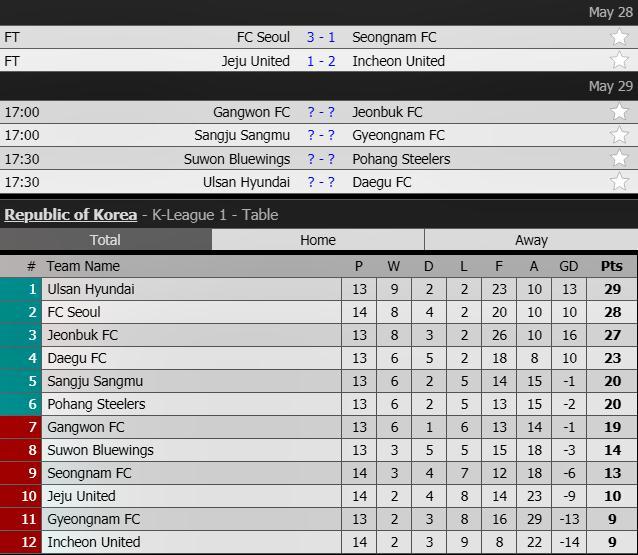Star the Gangwon FC vs Jeonbuk FC match
The height and width of the screenshot is (555, 638).
coord(620,112)
